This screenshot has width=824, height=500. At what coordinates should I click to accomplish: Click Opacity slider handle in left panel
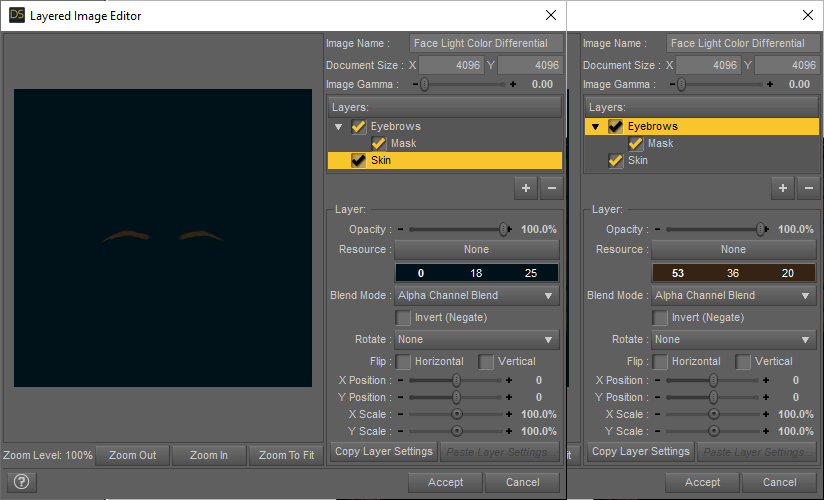point(503,229)
